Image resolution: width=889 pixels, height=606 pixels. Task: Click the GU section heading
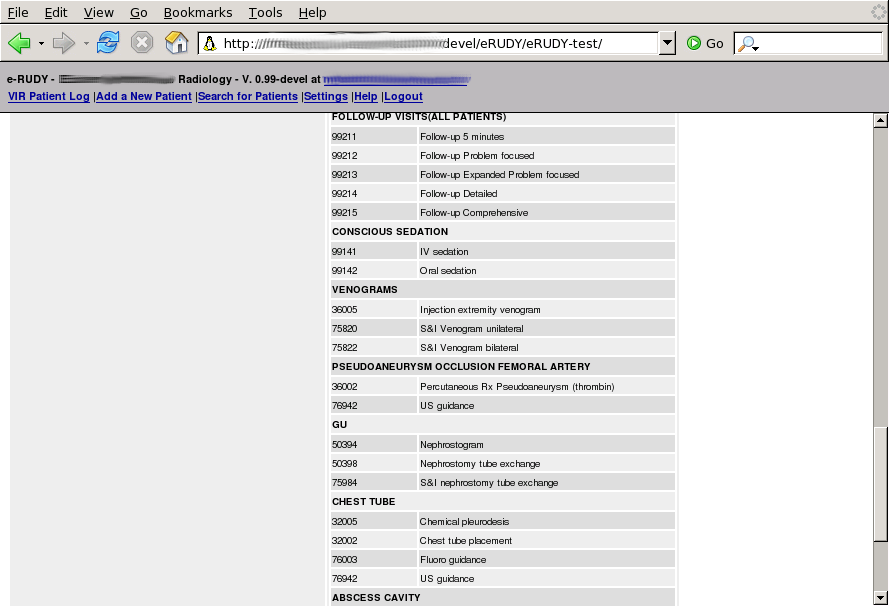(x=340, y=425)
